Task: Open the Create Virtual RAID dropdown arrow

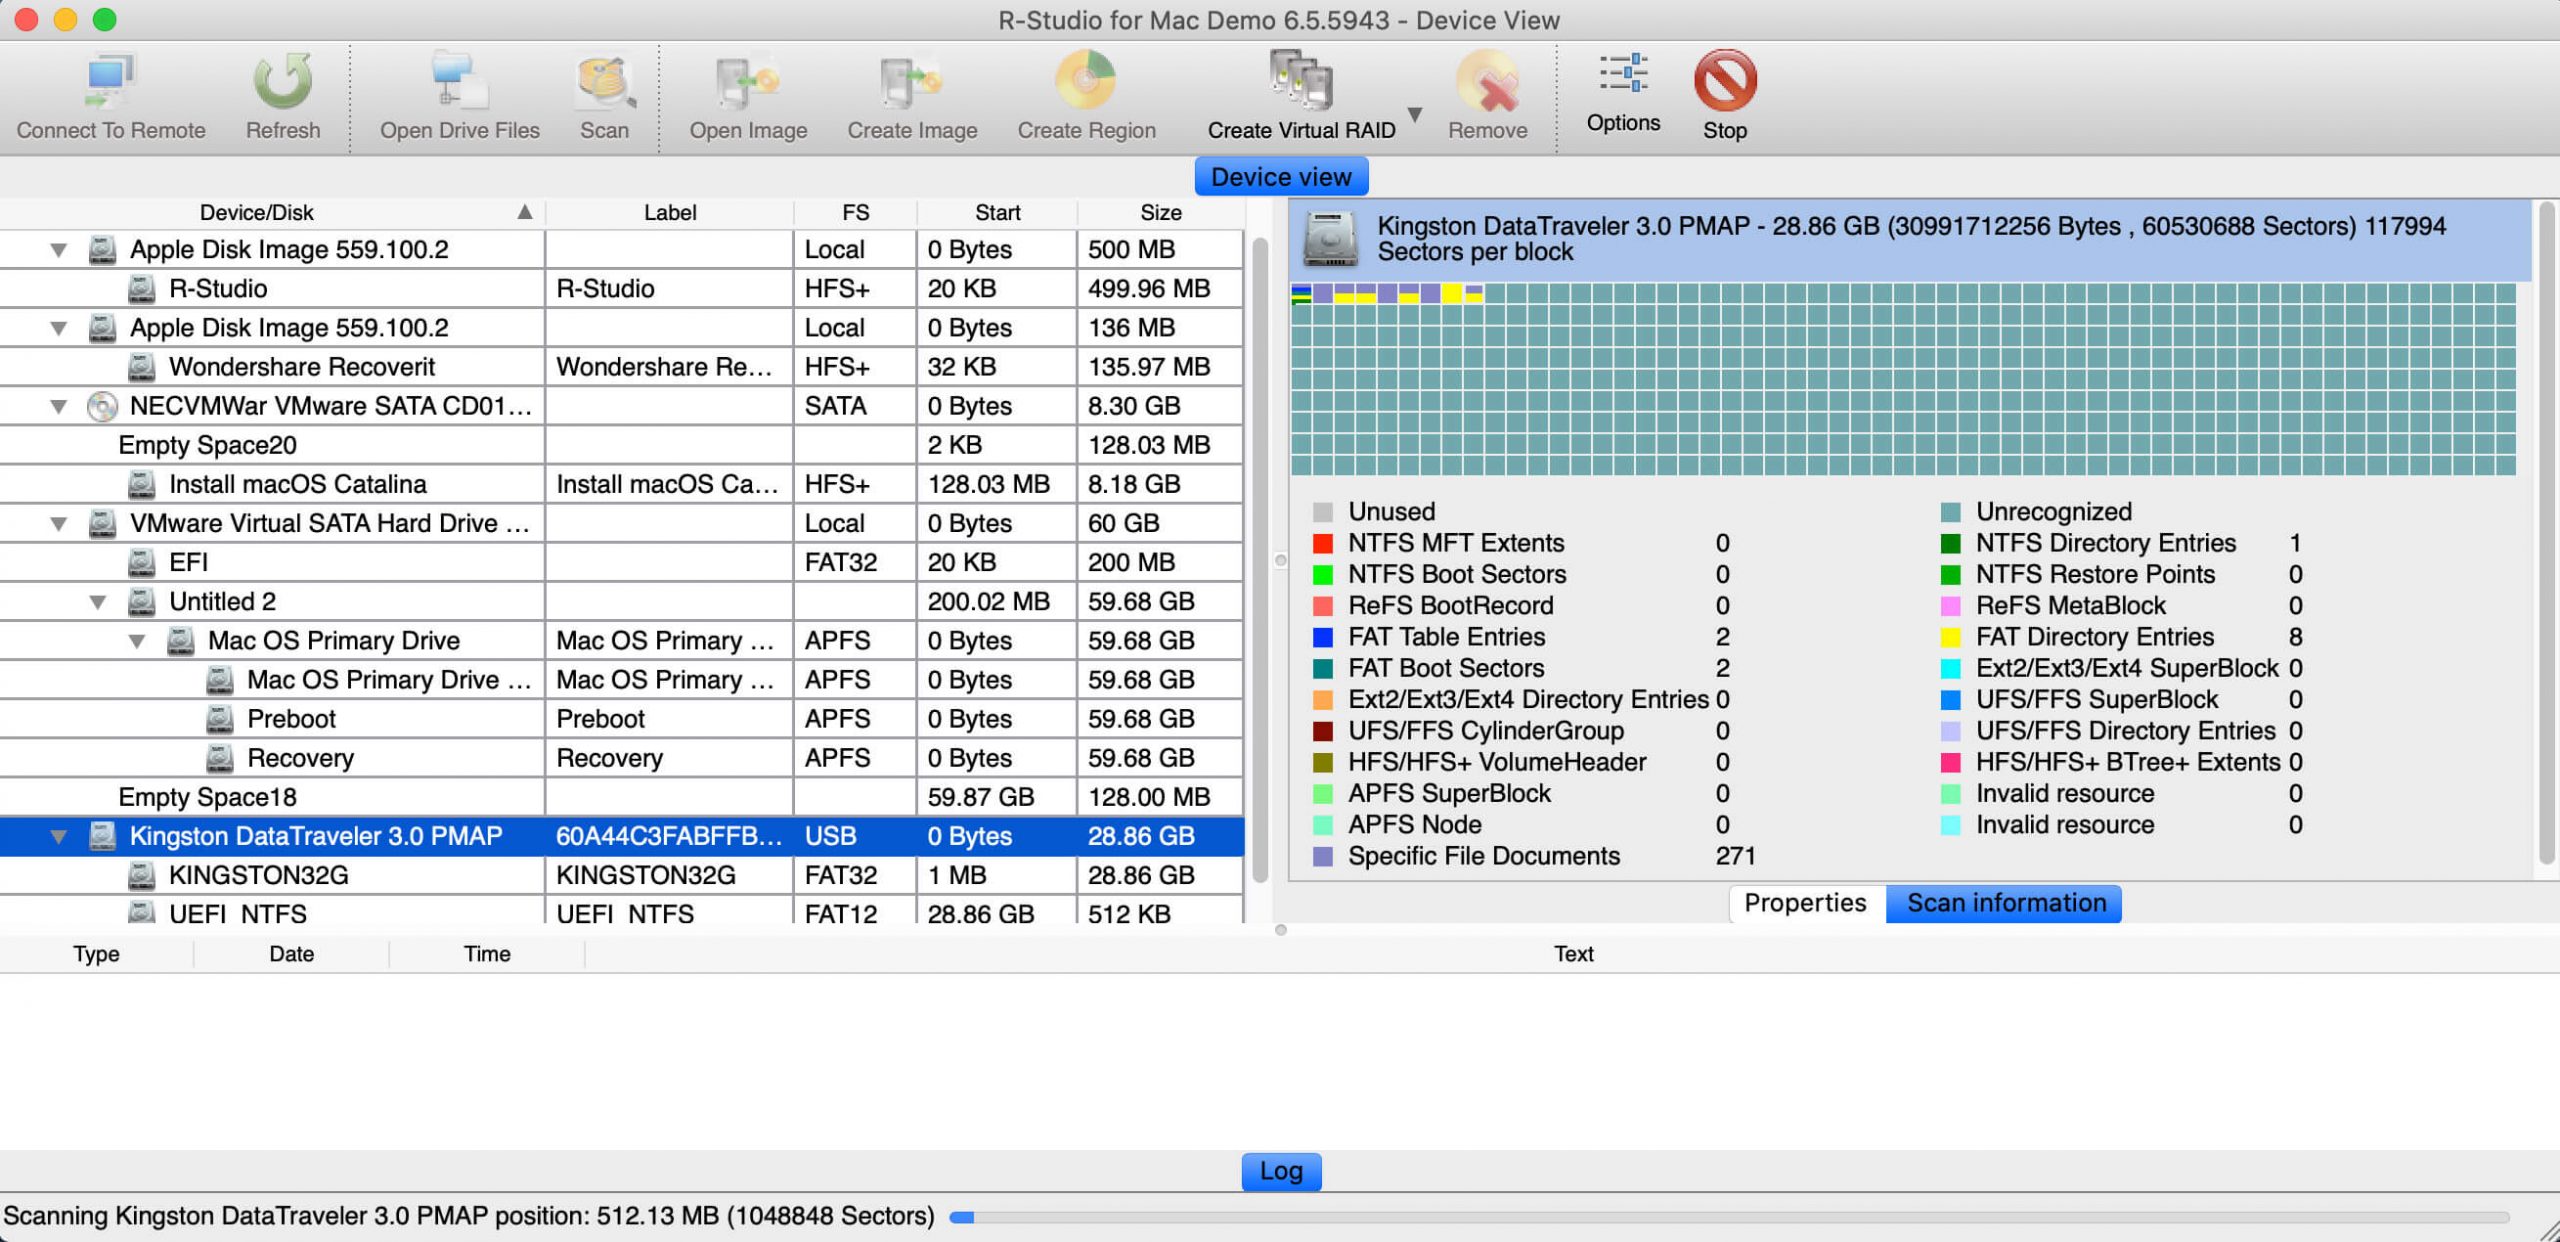Action: point(1415,114)
